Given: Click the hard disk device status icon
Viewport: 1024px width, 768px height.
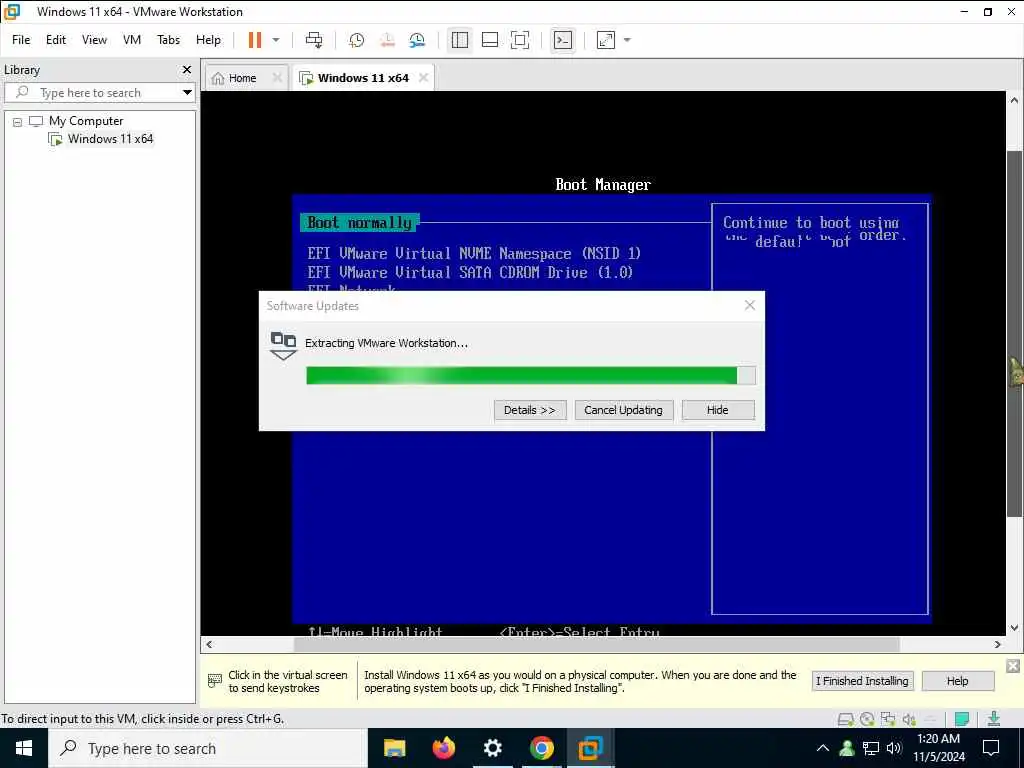Looking at the screenshot, I should [x=846, y=720].
